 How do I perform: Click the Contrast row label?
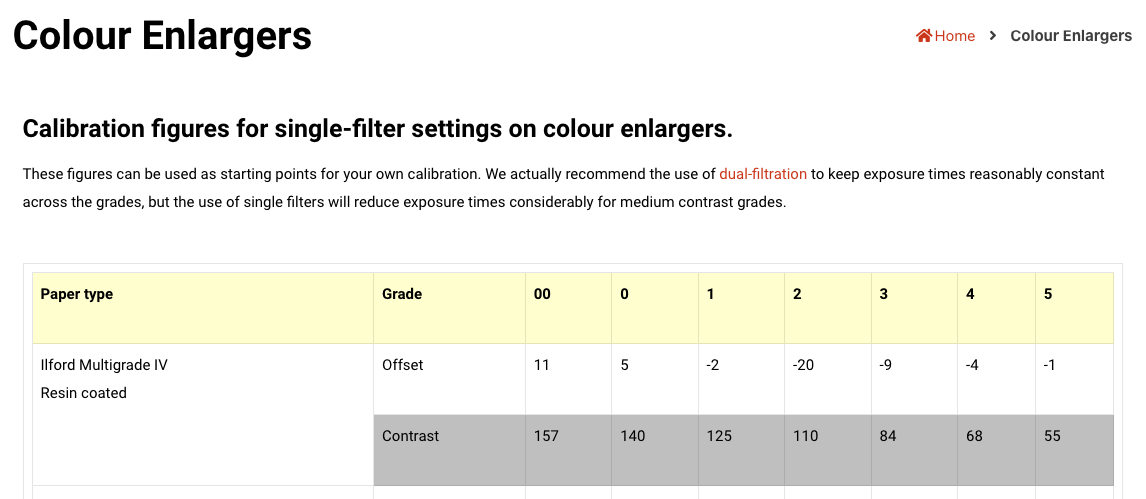pyautogui.click(x=410, y=436)
